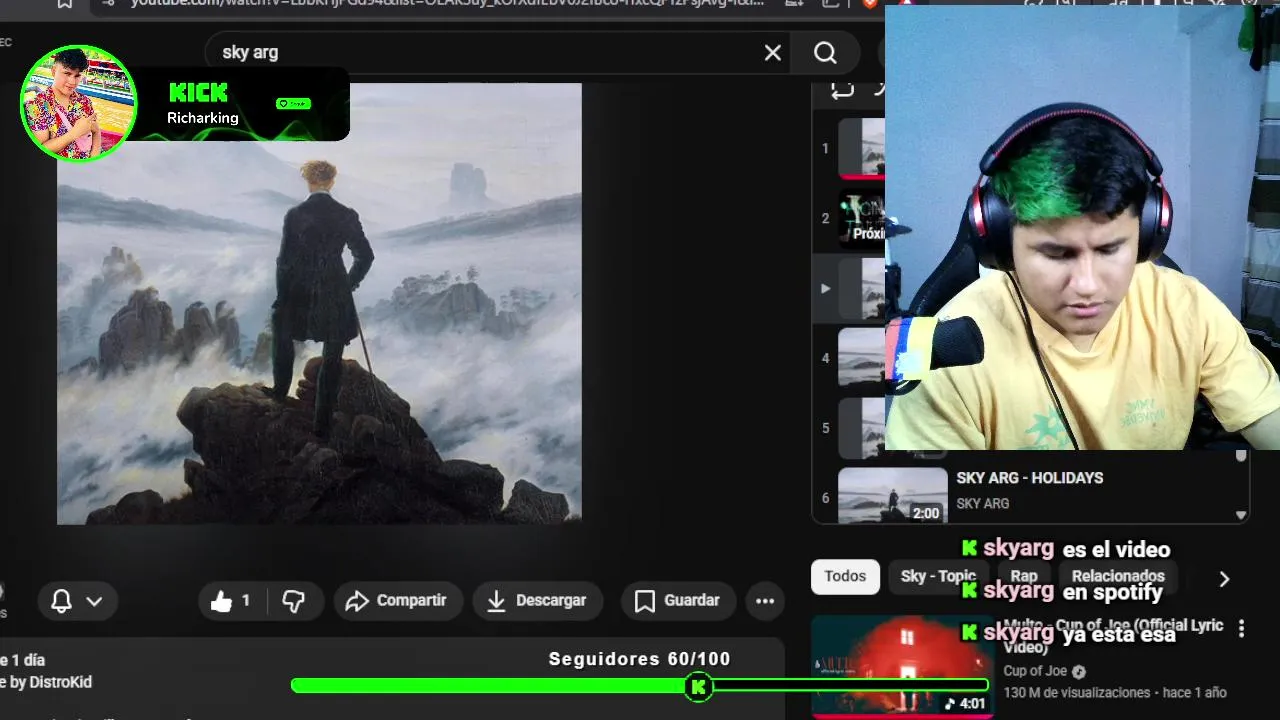Select the Sky - Topic chip

(x=938, y=576)
